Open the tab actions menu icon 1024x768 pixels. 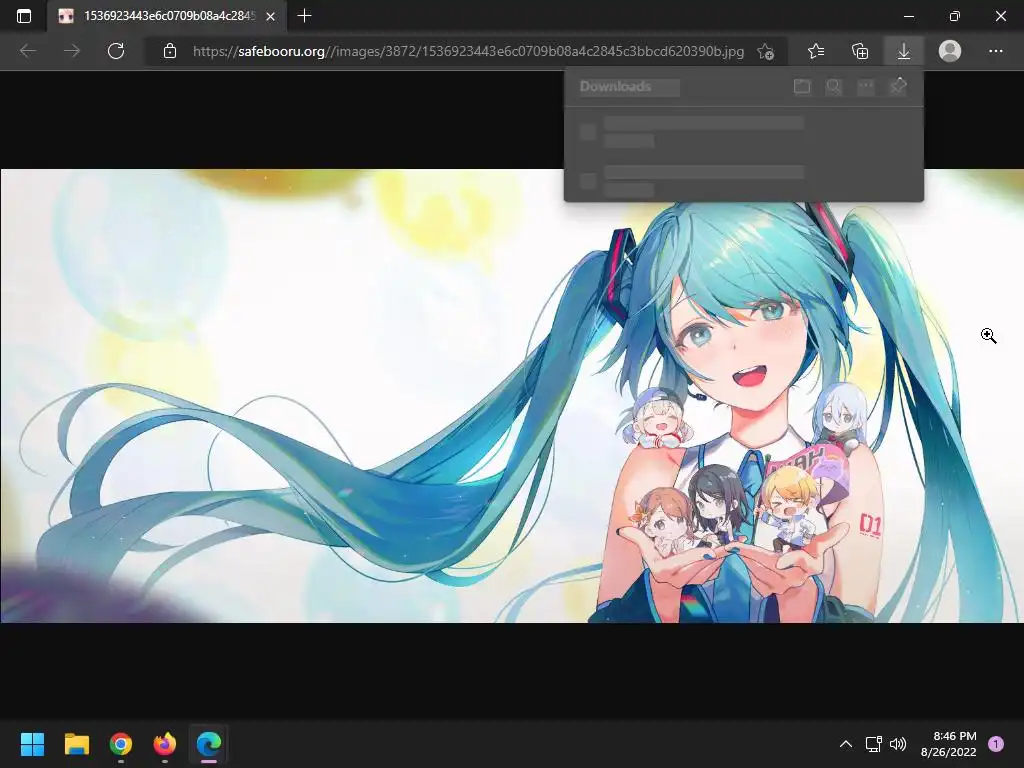(24, 16)
